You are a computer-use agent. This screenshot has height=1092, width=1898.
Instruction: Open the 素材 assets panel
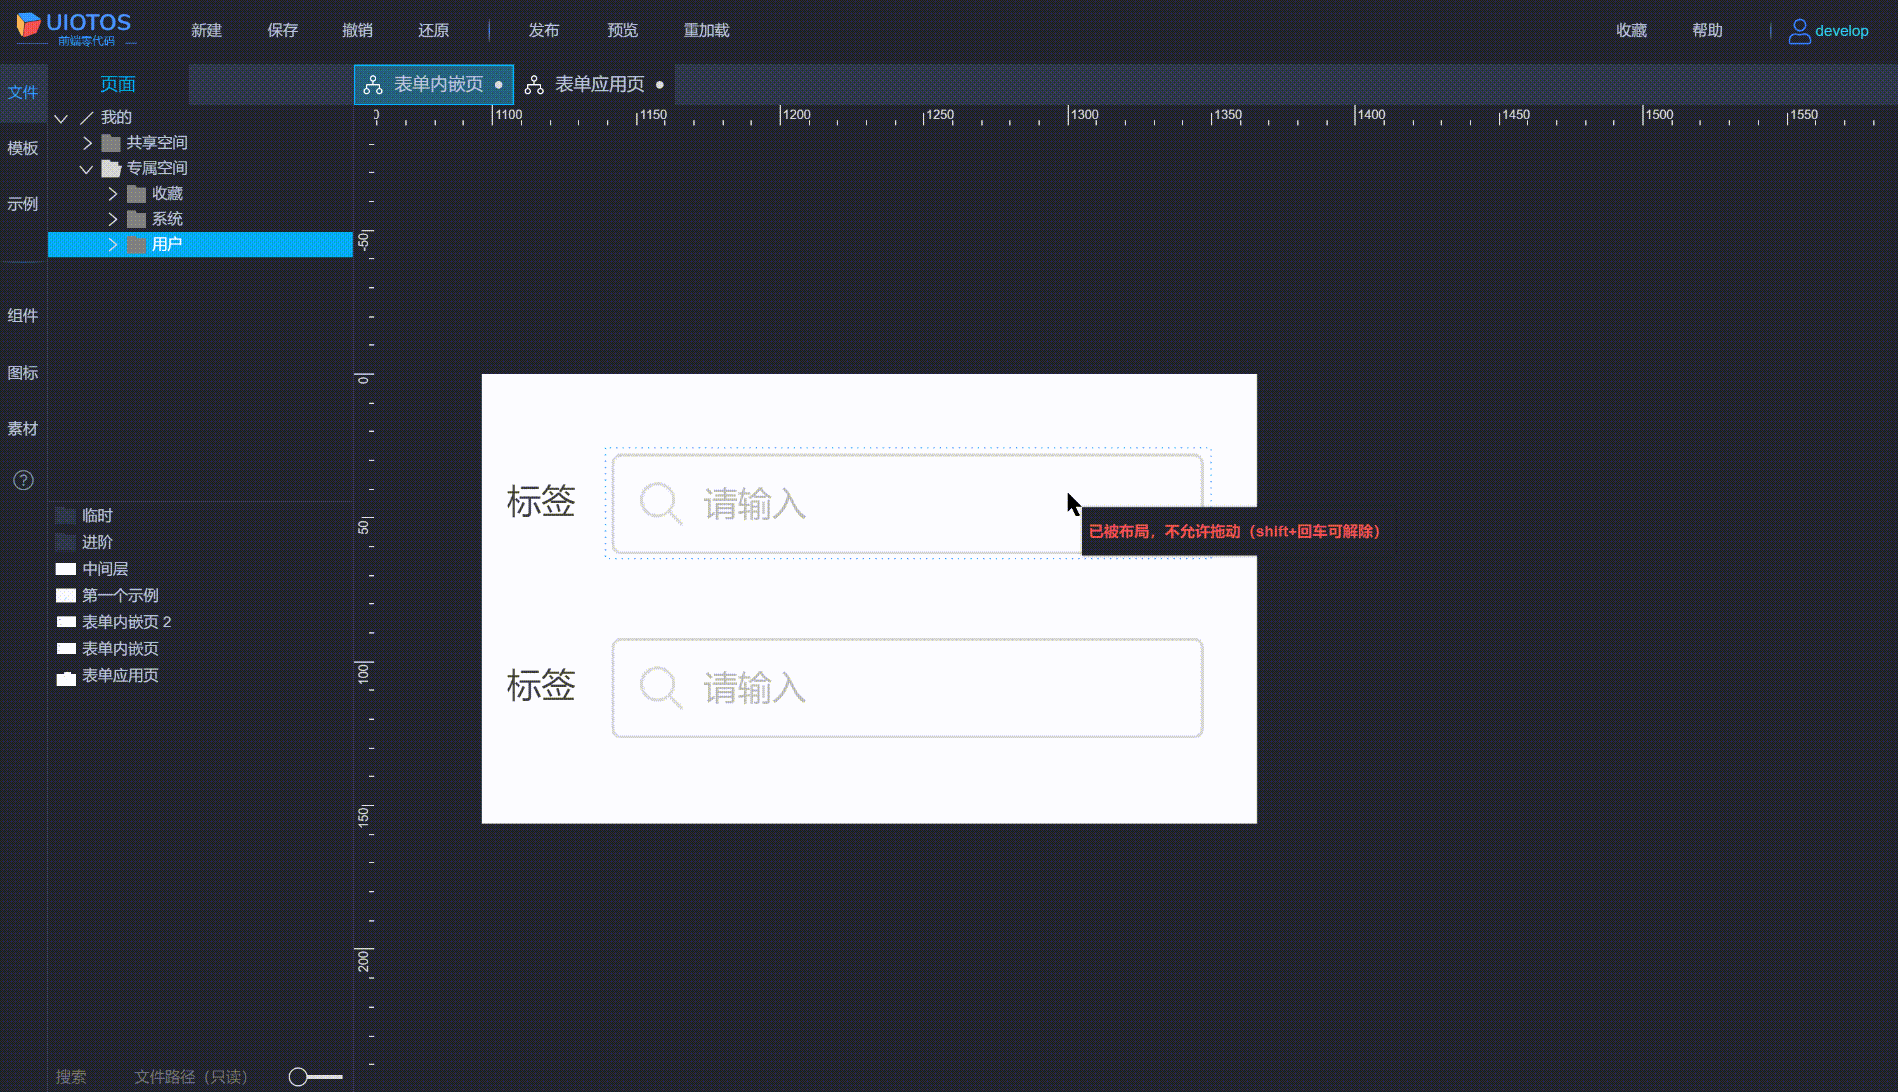(x=23, y=428)
